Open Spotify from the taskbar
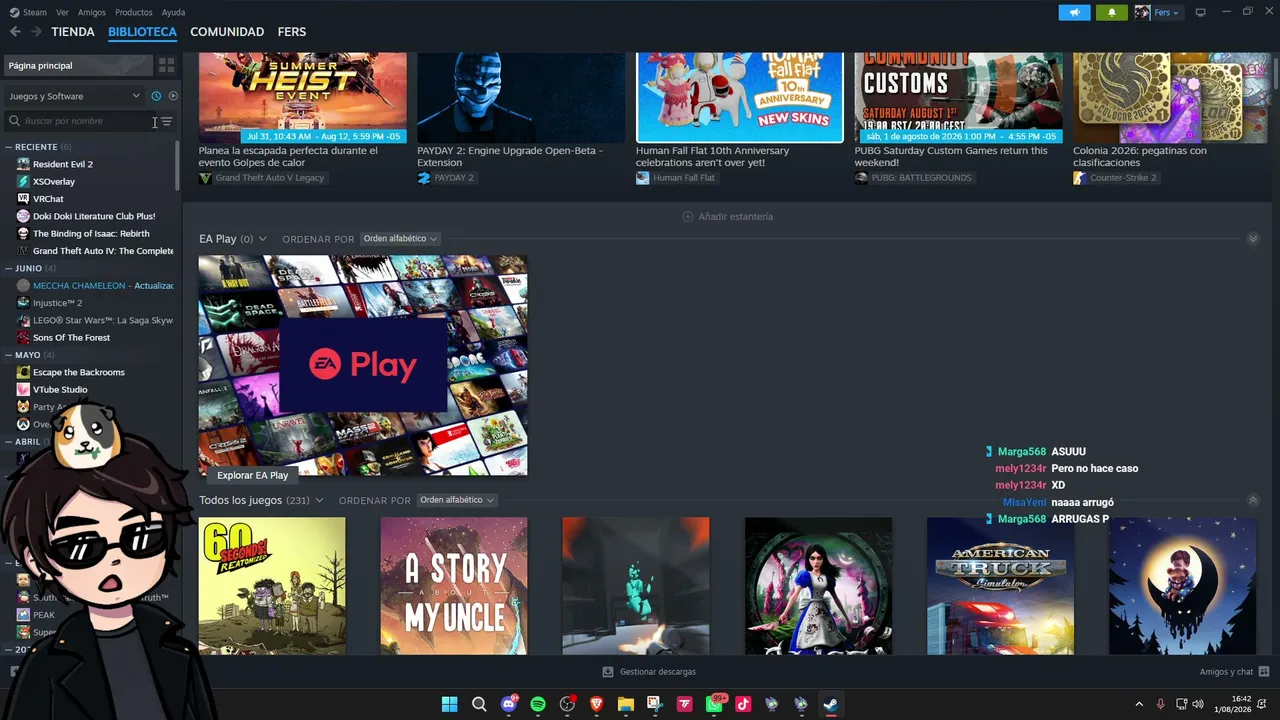Viewport: 1280px width, 720px height. pos(538,704)
